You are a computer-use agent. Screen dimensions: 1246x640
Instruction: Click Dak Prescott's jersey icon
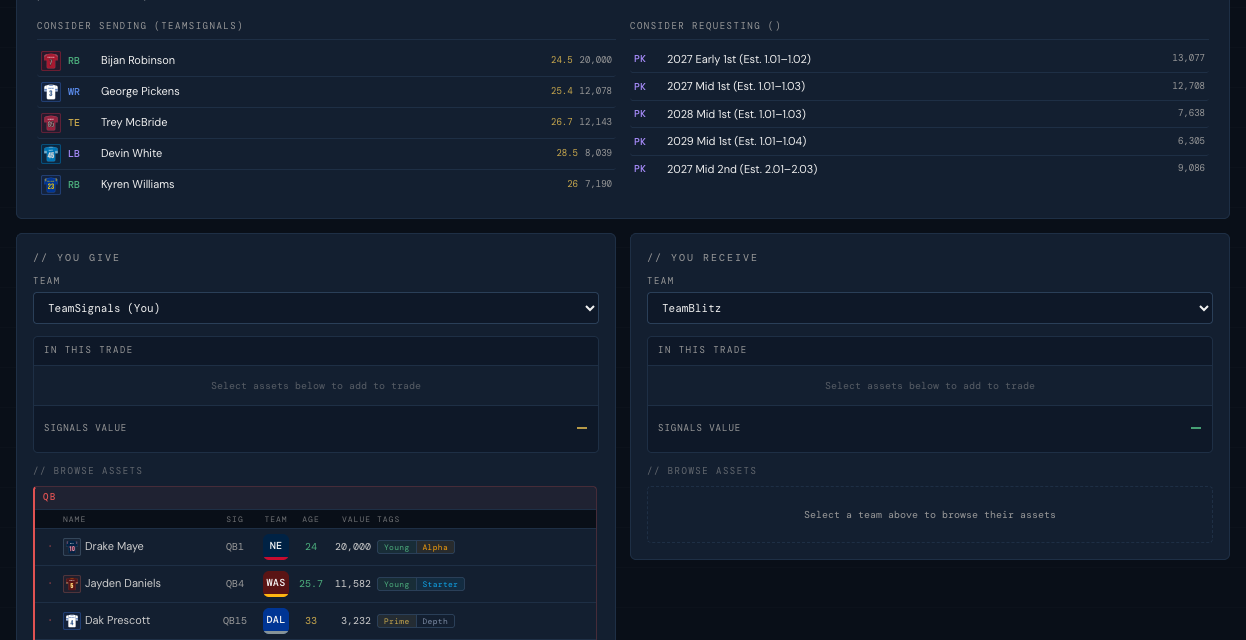[x=72, y=621]
